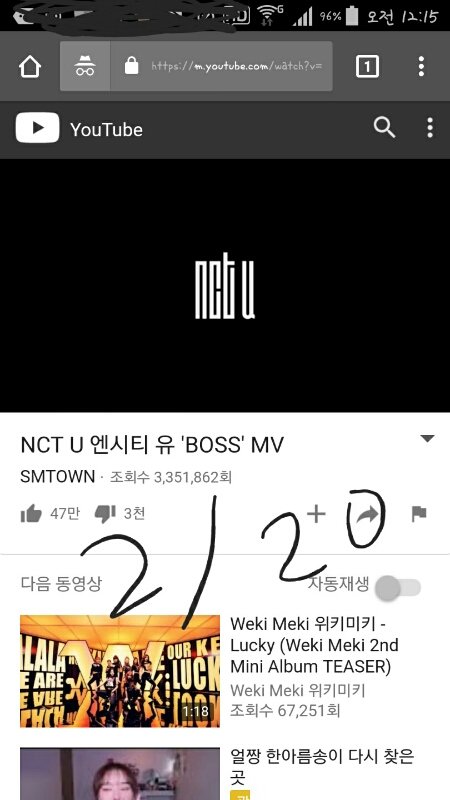Screen dimensions: 450x800
Task: Add video to playlist with plus icon
Action: (x=316, y=514)
